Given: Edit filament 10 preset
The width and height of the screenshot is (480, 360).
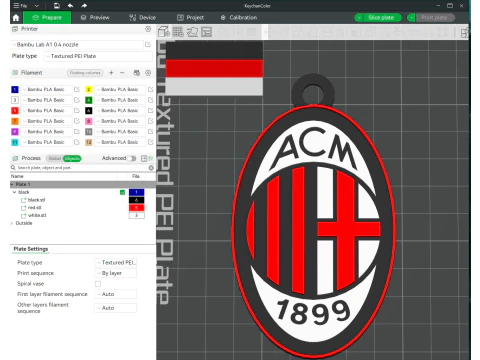Looking at the screenshot, I should coord(150,132).
